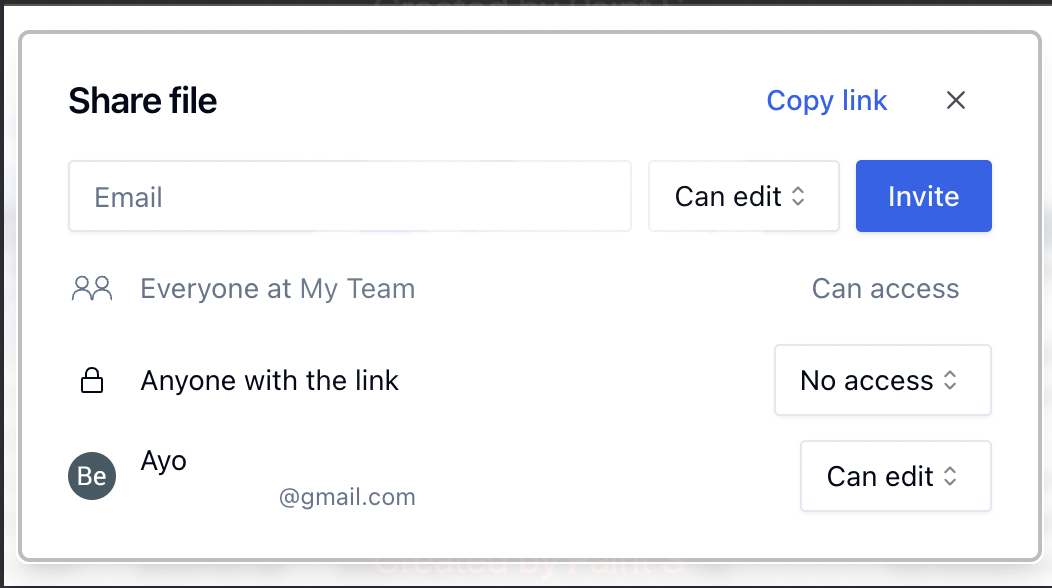Click the @gmail.com email address
Screen dimensions: 1052x588
[x=347, y=497]
